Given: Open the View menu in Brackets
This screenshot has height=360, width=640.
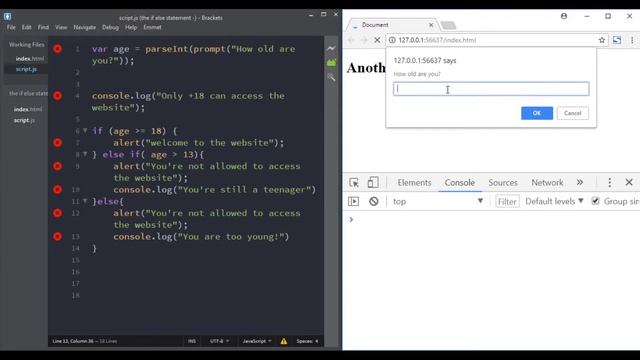Looking at the screenshot, I should 61,27.
